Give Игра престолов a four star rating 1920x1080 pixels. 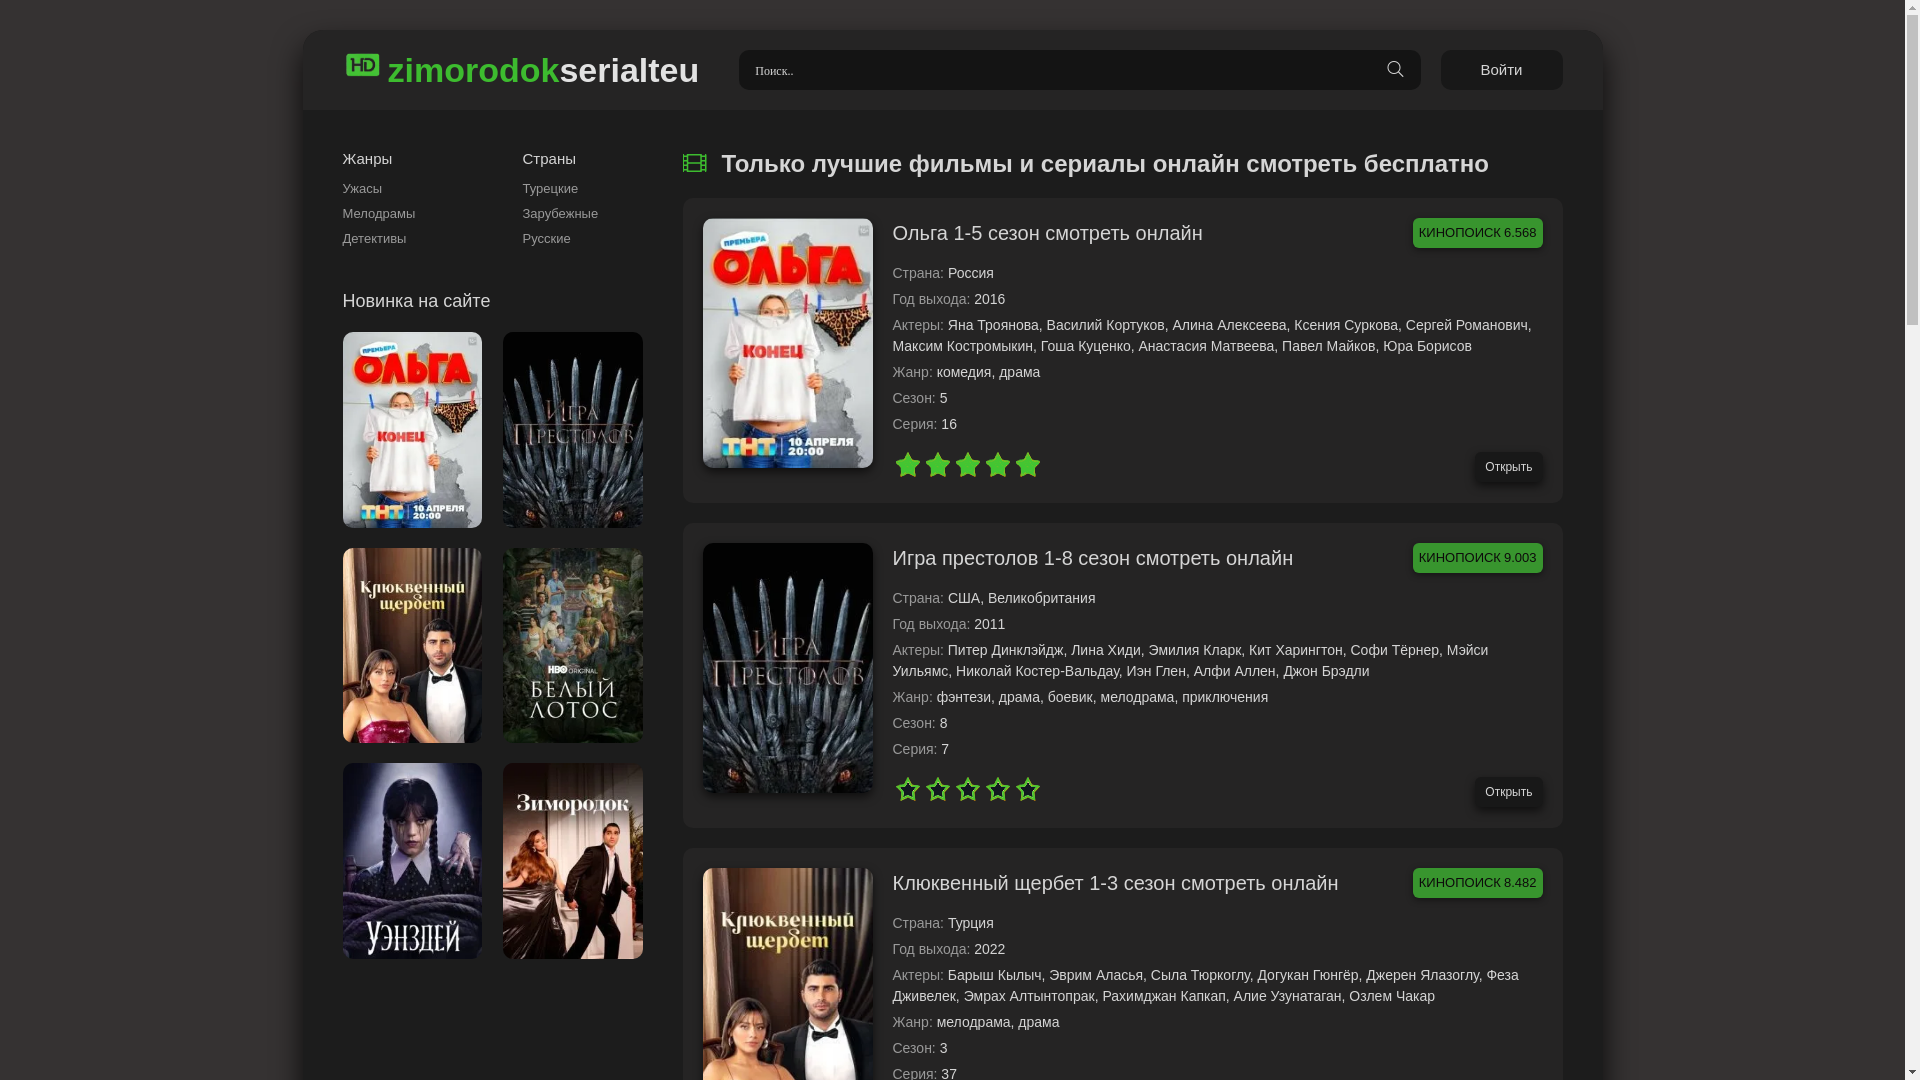pos(997,790)
